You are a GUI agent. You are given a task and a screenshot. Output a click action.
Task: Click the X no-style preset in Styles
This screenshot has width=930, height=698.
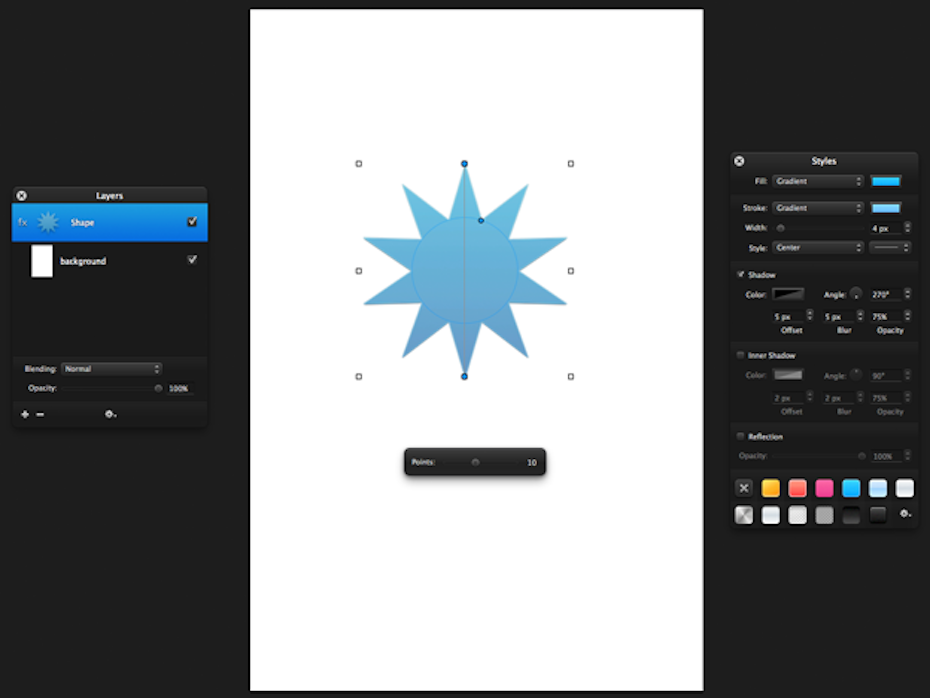click(x=744, y=488)
